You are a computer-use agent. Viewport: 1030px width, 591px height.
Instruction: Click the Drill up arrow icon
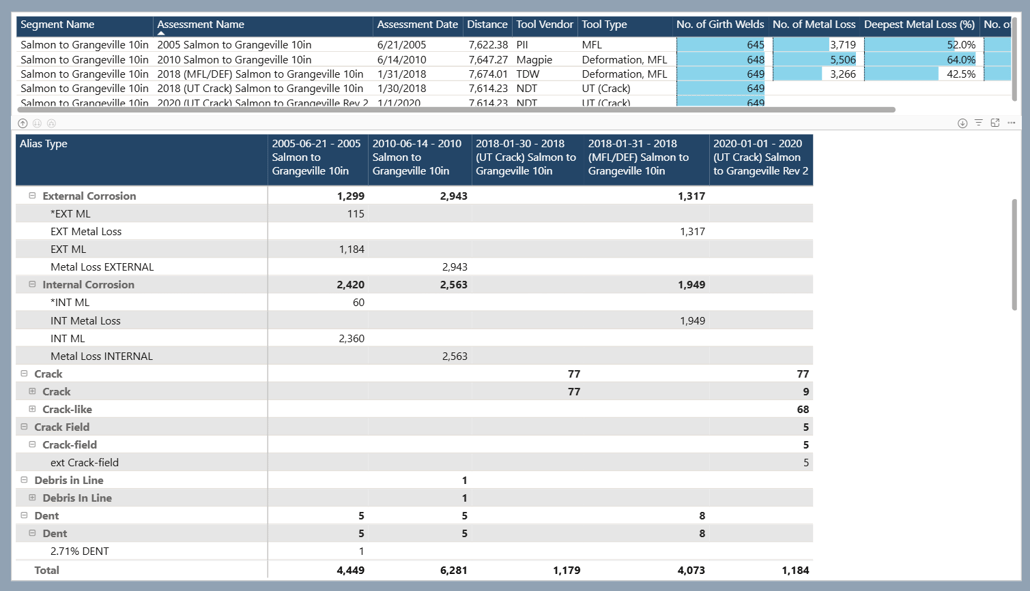click(23, 123)
